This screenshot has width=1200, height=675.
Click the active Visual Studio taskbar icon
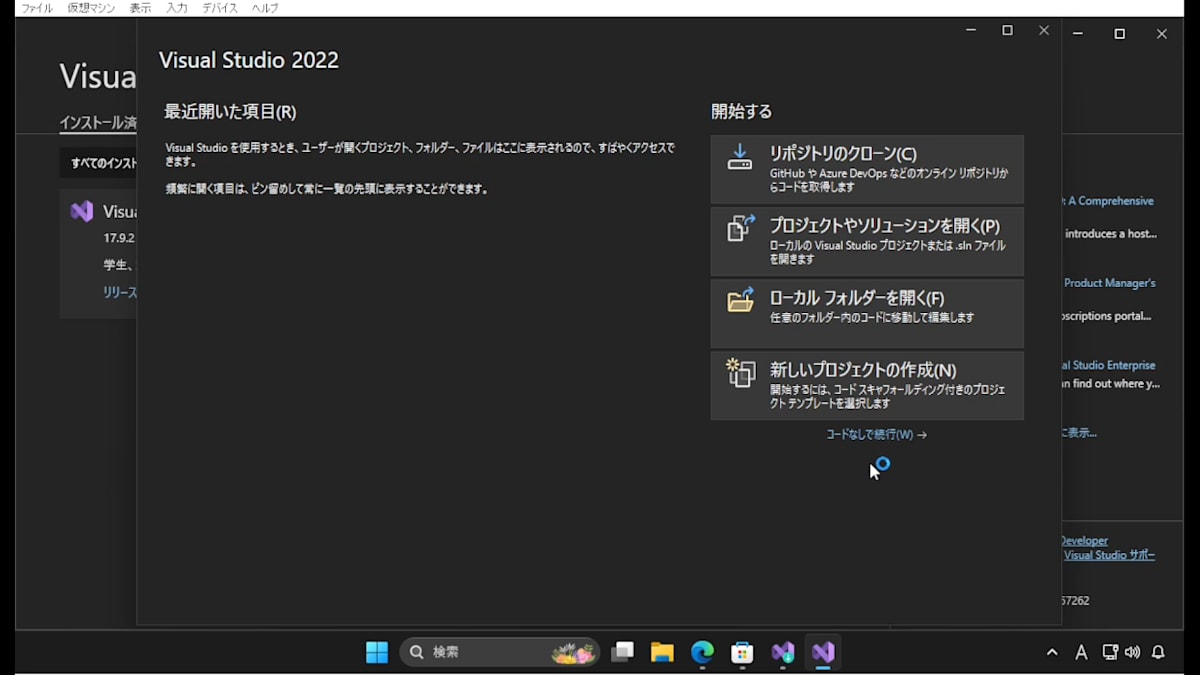click(x=823, y=652)
